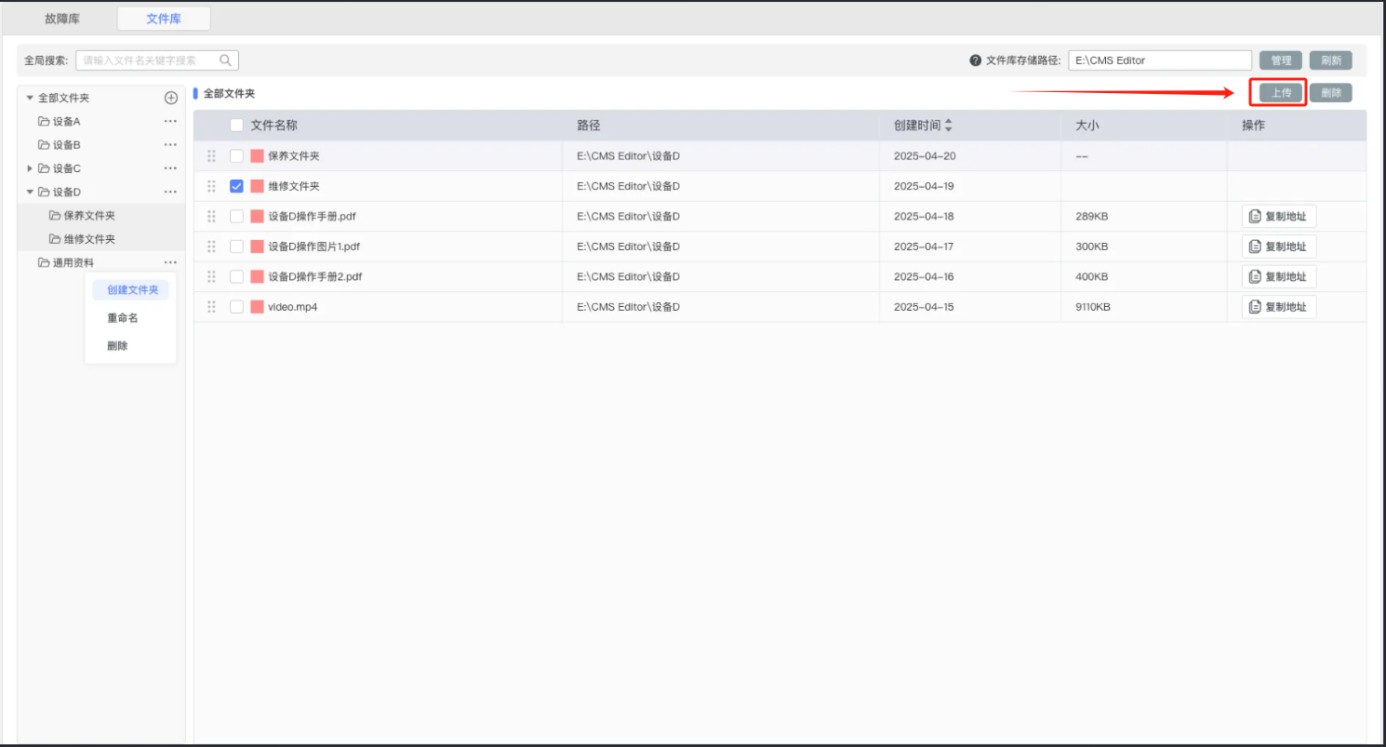The image size is (1386, 747).
Task: Open the more options dots for 设备C
Action: (171, 168)
